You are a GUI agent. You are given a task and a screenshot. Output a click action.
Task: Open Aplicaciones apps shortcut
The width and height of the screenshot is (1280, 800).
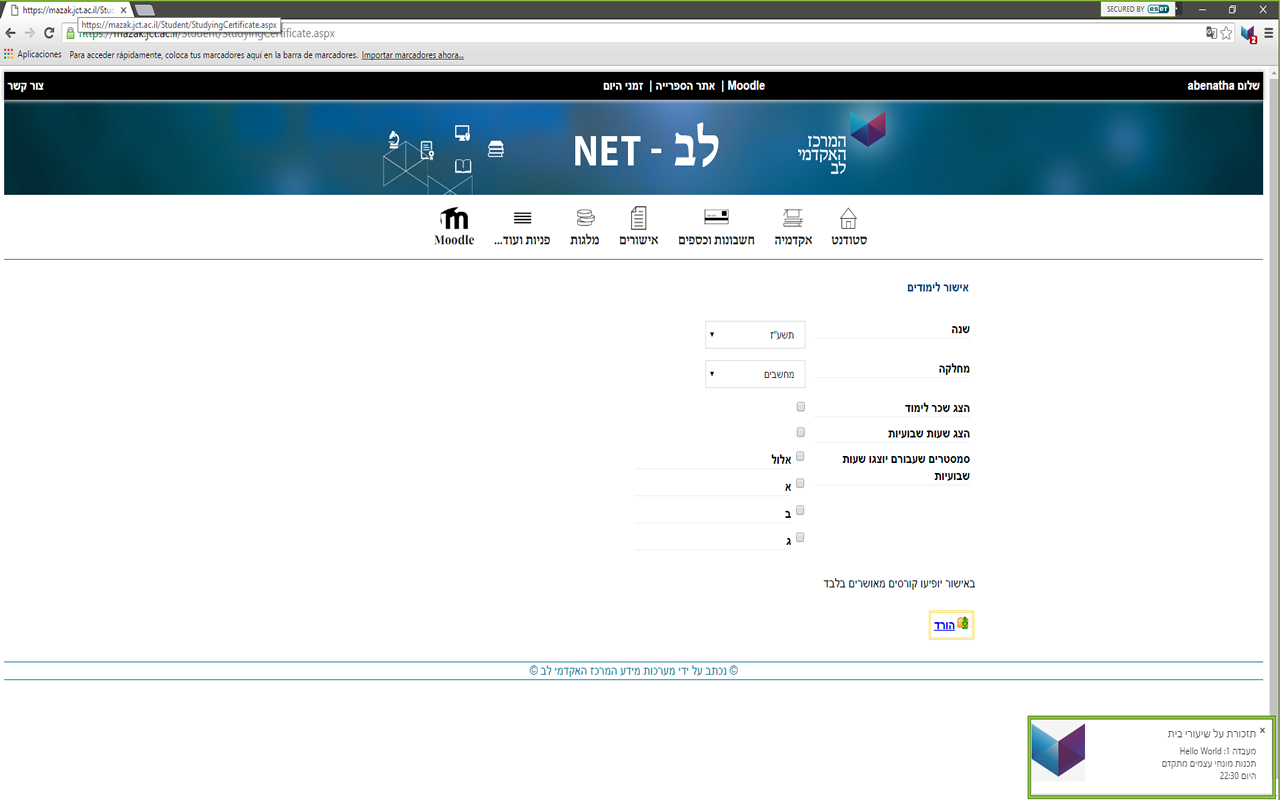click(33, 55)
